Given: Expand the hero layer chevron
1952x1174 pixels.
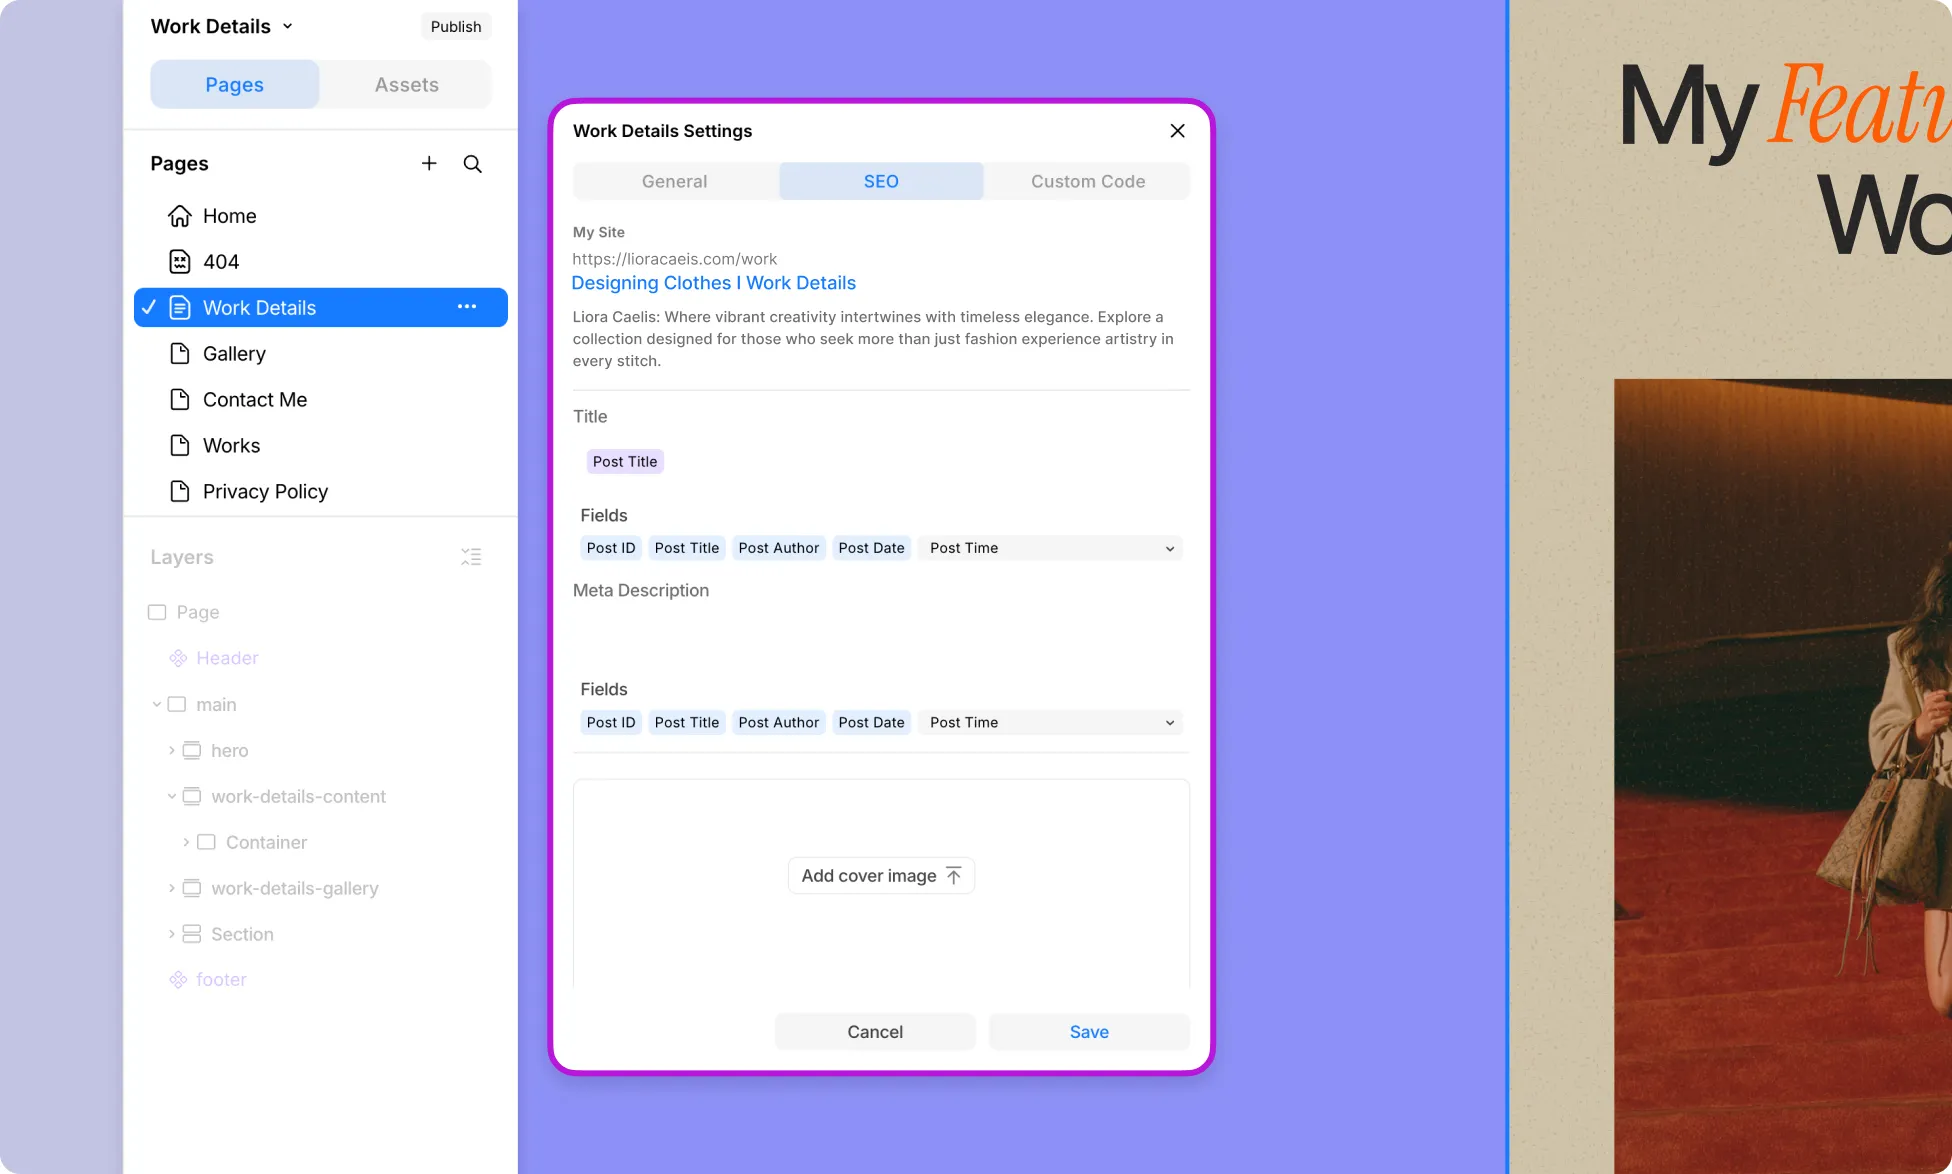Looking at the screenshot, I should (172, 750).
